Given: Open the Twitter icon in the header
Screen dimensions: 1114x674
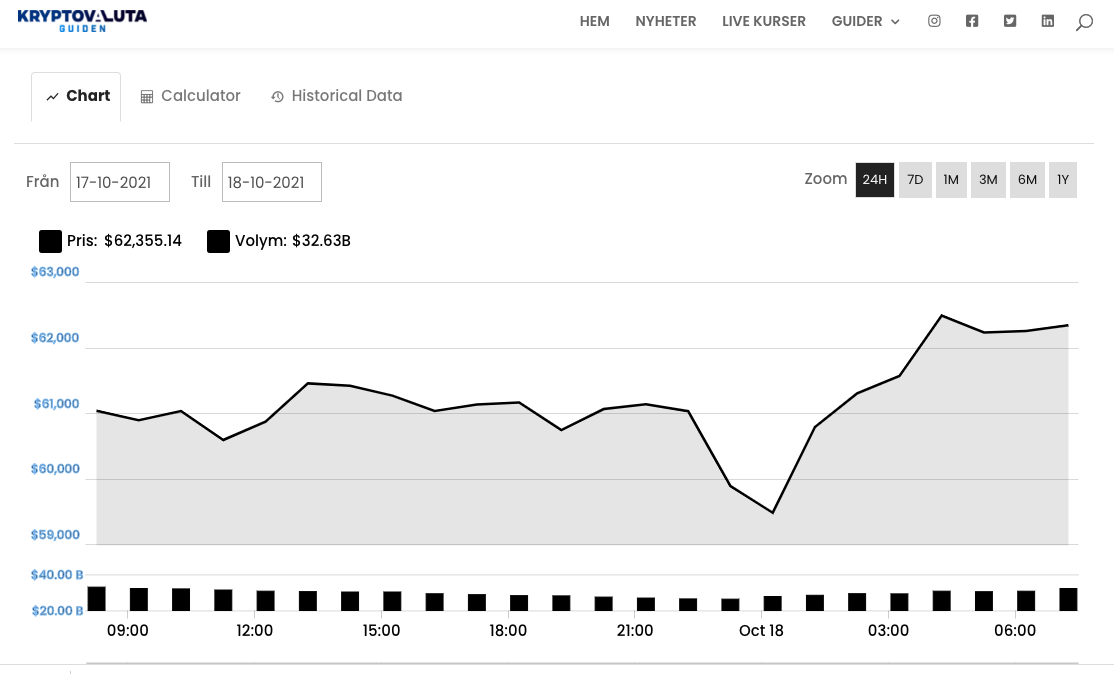Looking at the screenshot, I should 1009,20.
